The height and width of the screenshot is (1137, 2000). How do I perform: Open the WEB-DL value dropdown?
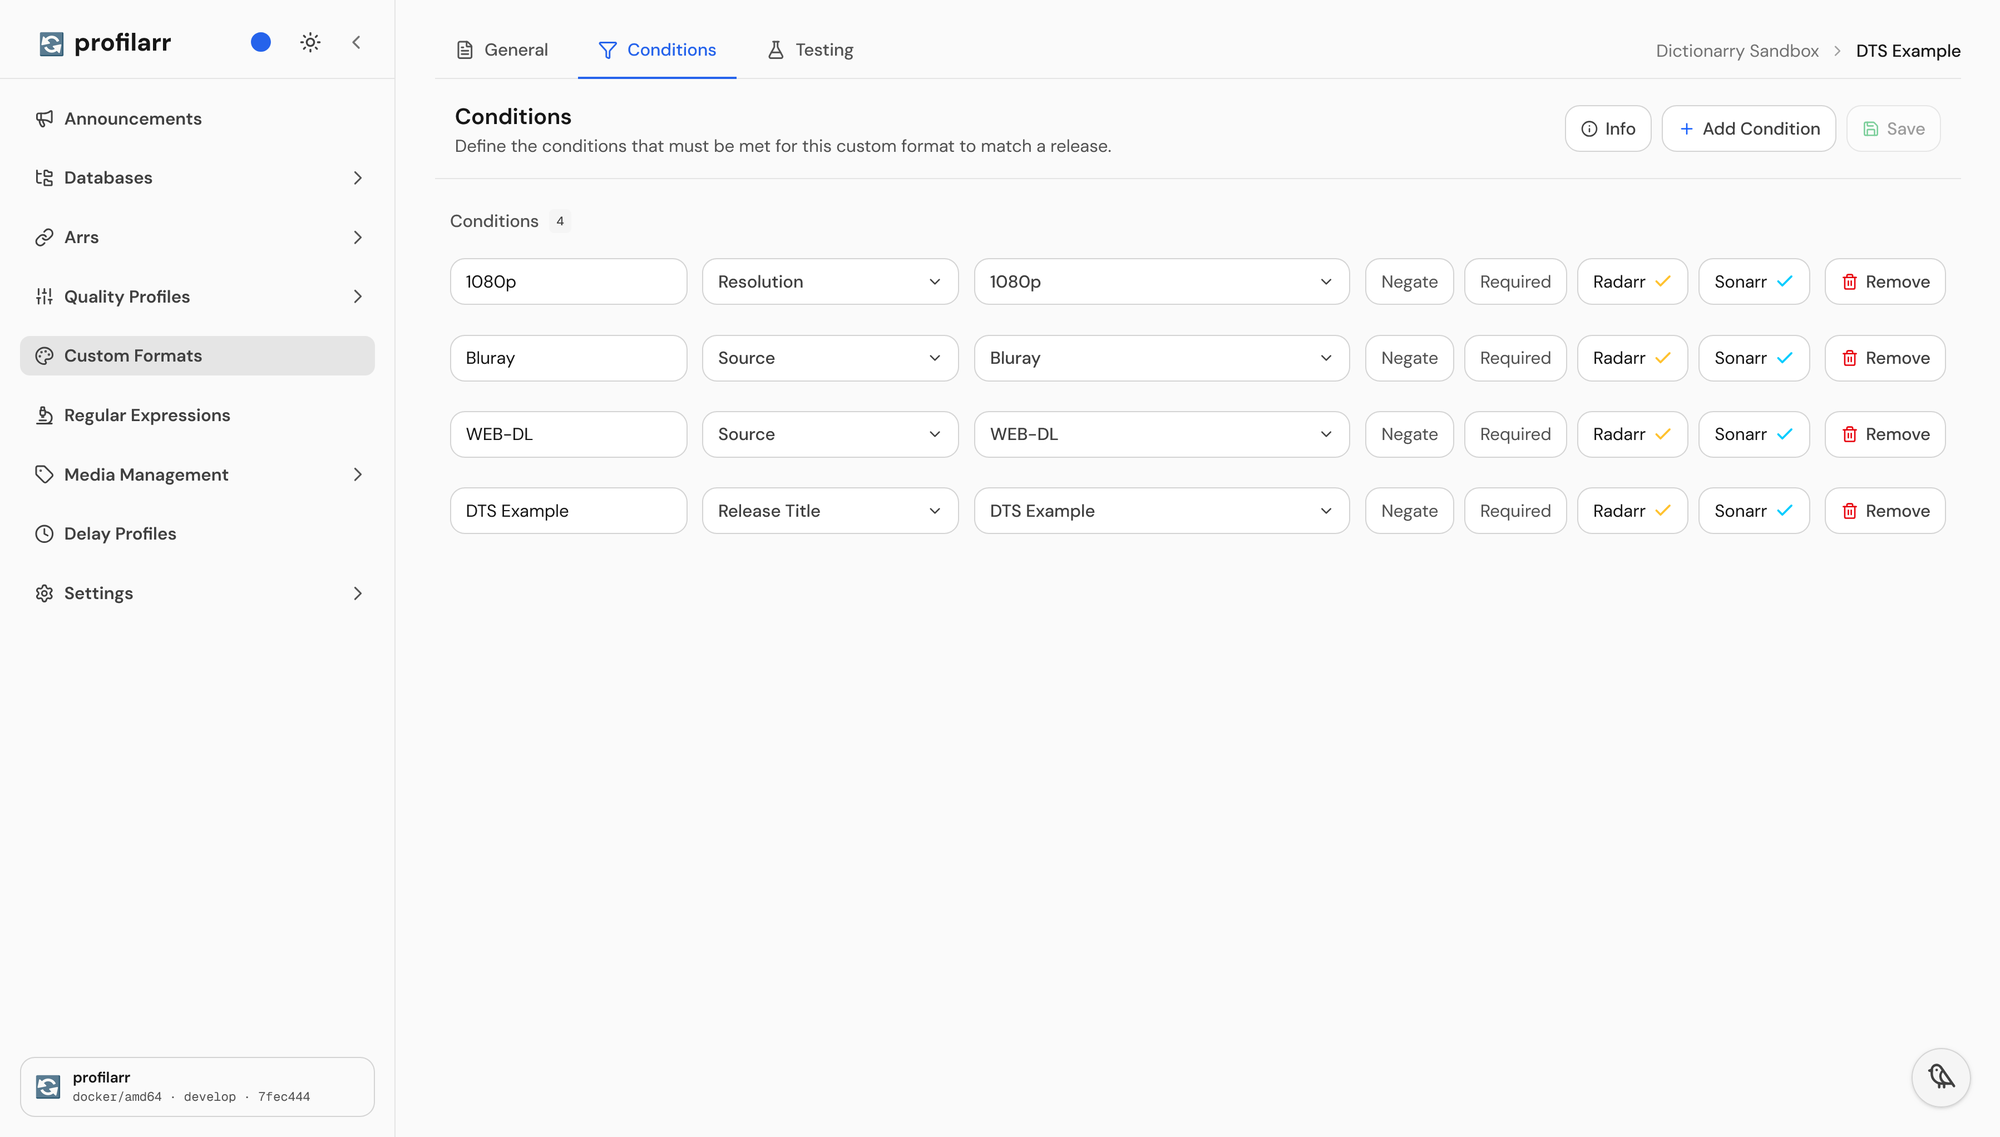1162,434
